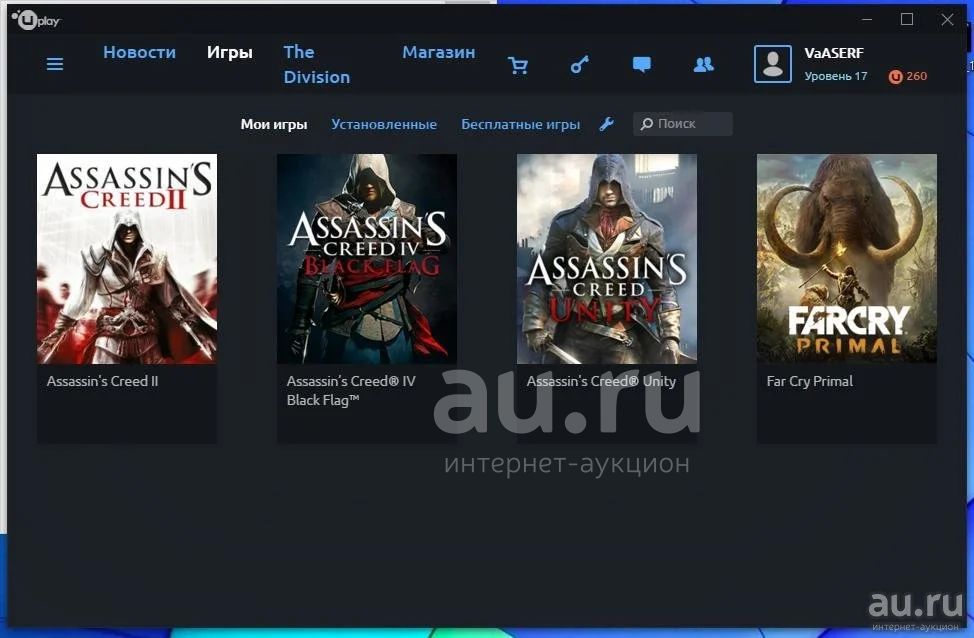Viewport: 974px width, 638px height.
Task: Open the shopping cart icon
Action: [517, 65]
